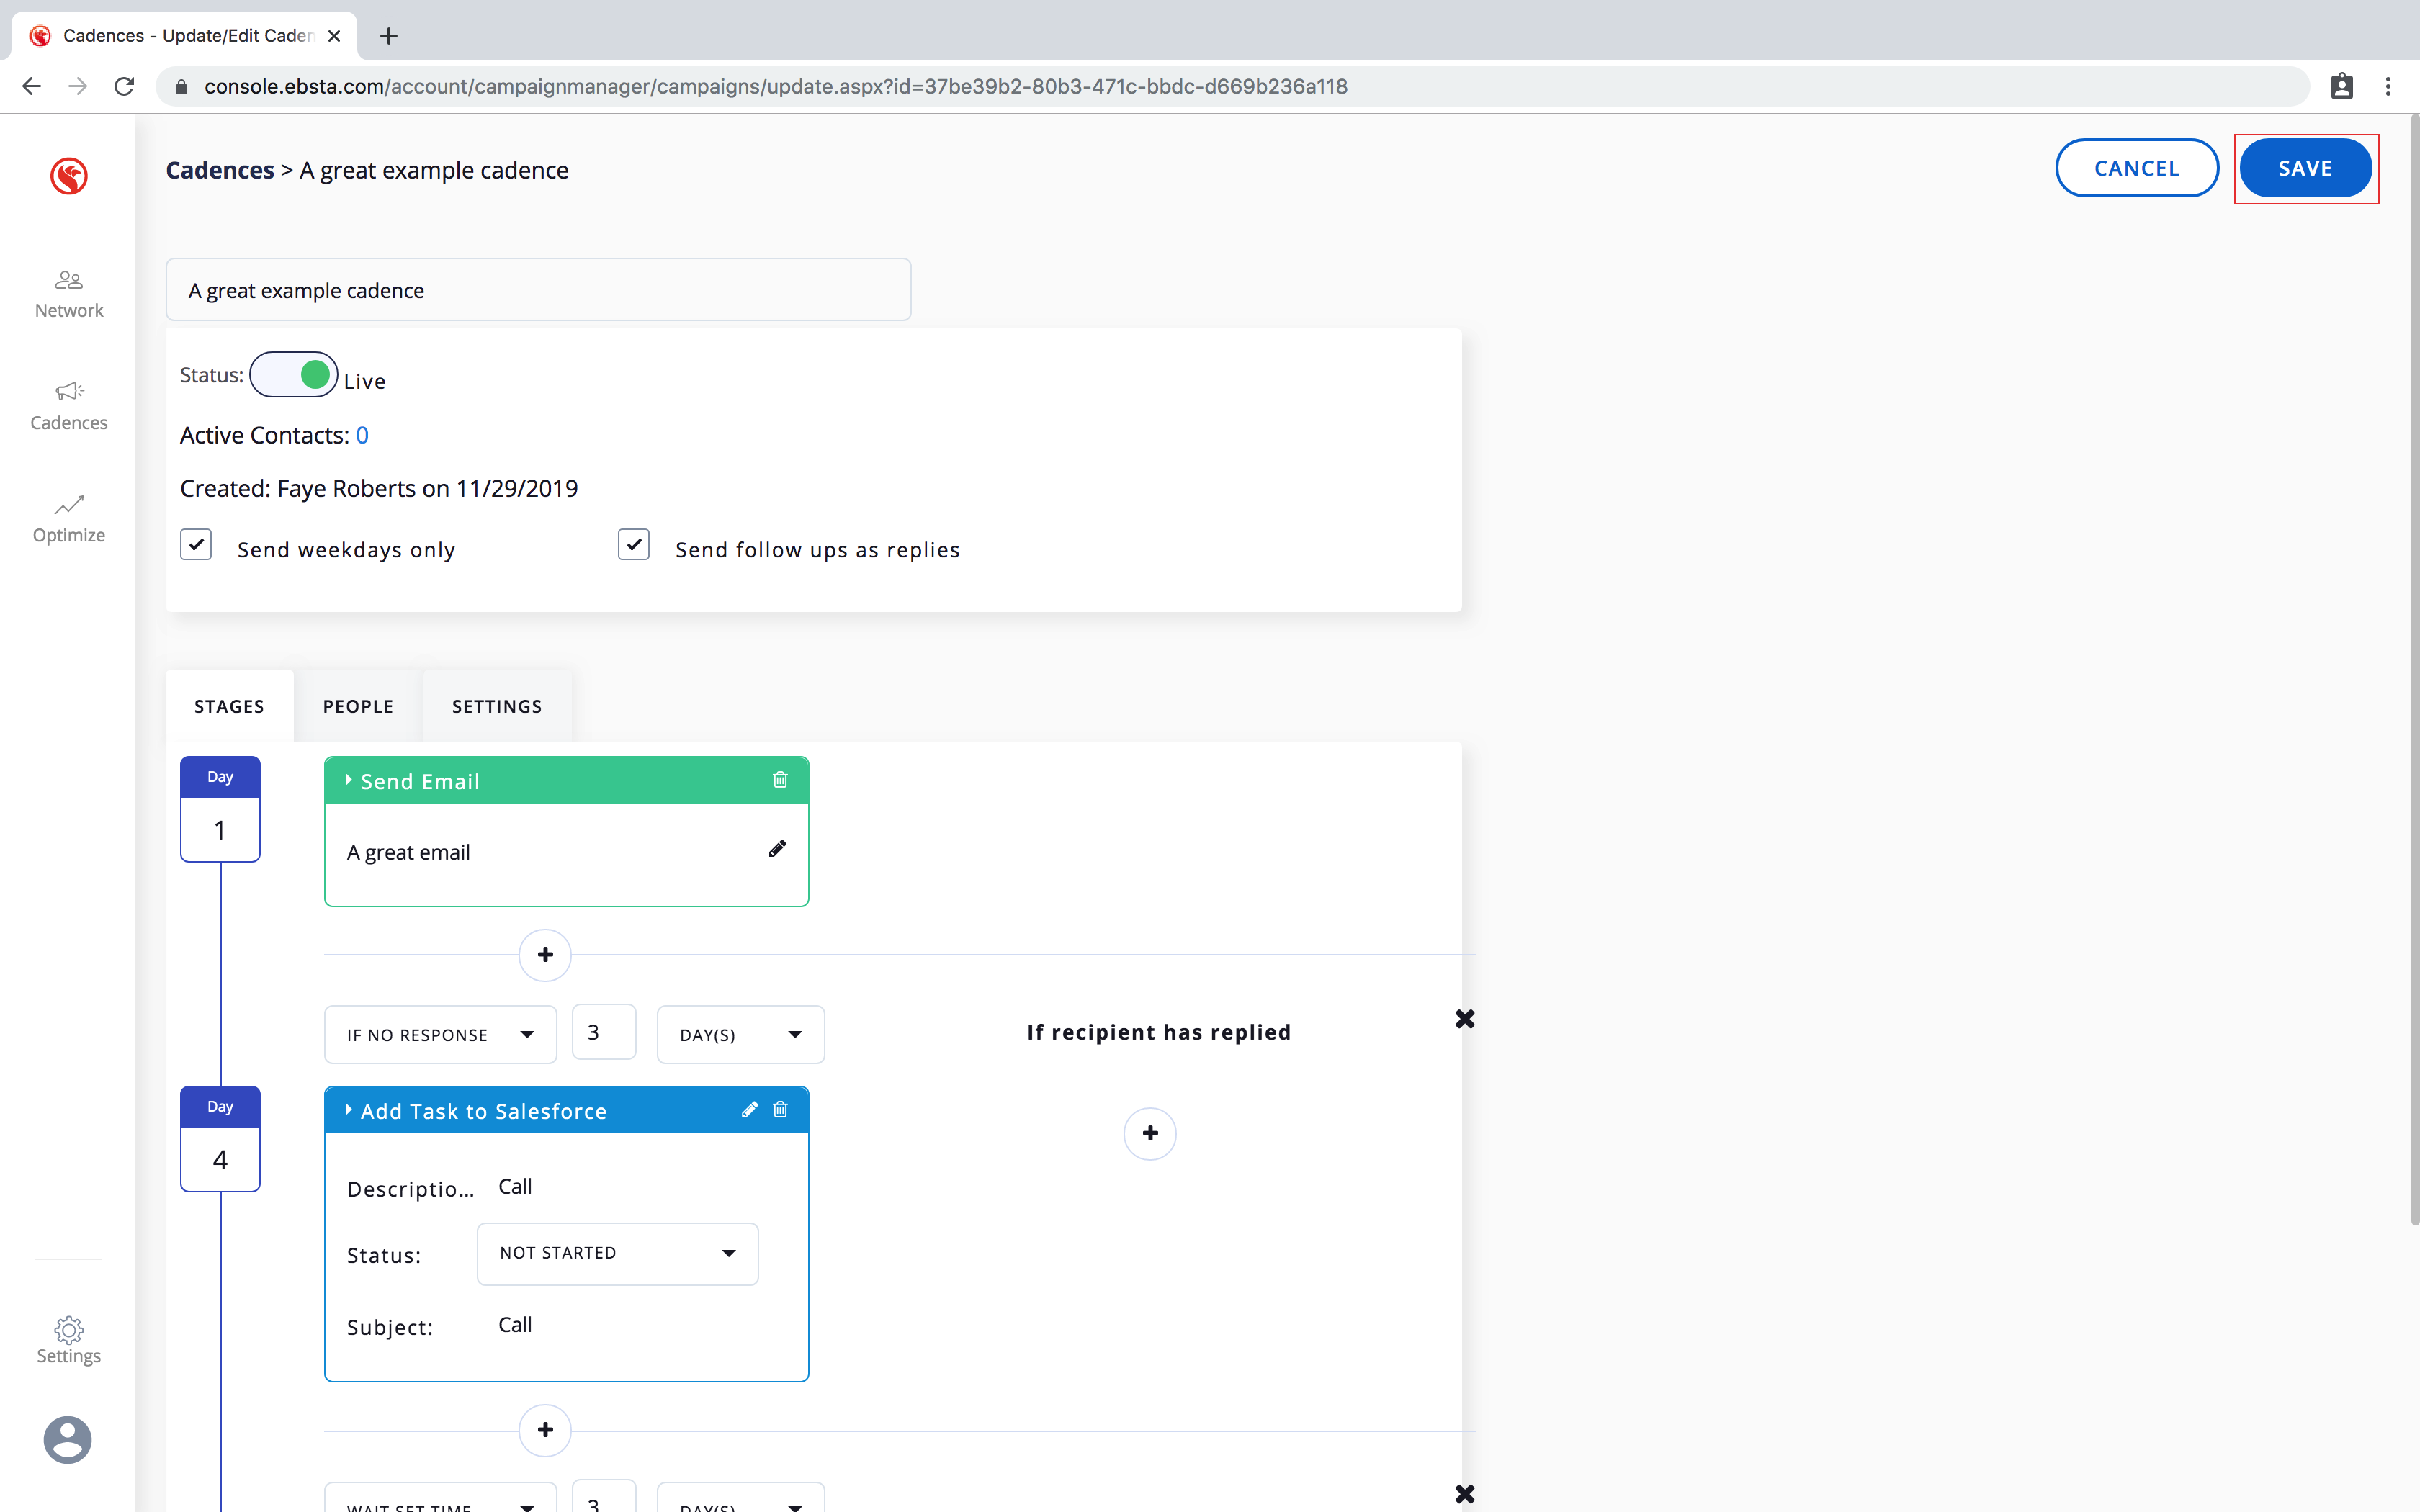Uncheck 'Send follow ups as replies'
The height and width of the screenshot is (1512, 2420).
634,545
